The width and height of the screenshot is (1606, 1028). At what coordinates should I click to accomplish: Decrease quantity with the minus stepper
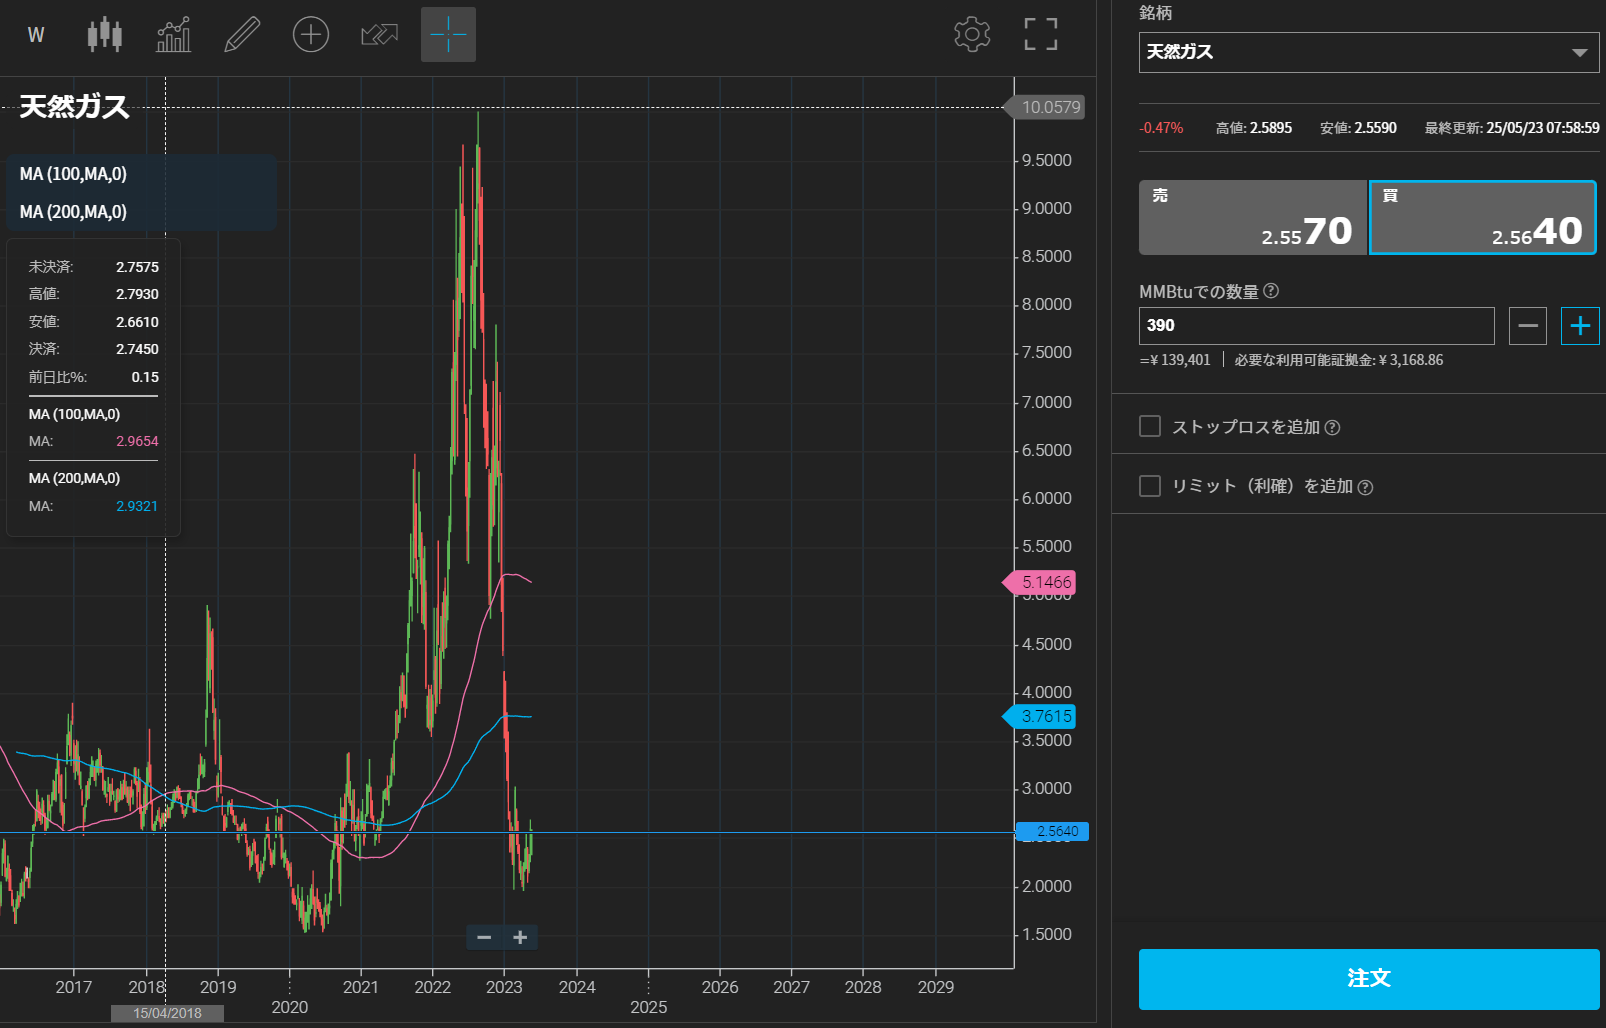(1527, 326)
